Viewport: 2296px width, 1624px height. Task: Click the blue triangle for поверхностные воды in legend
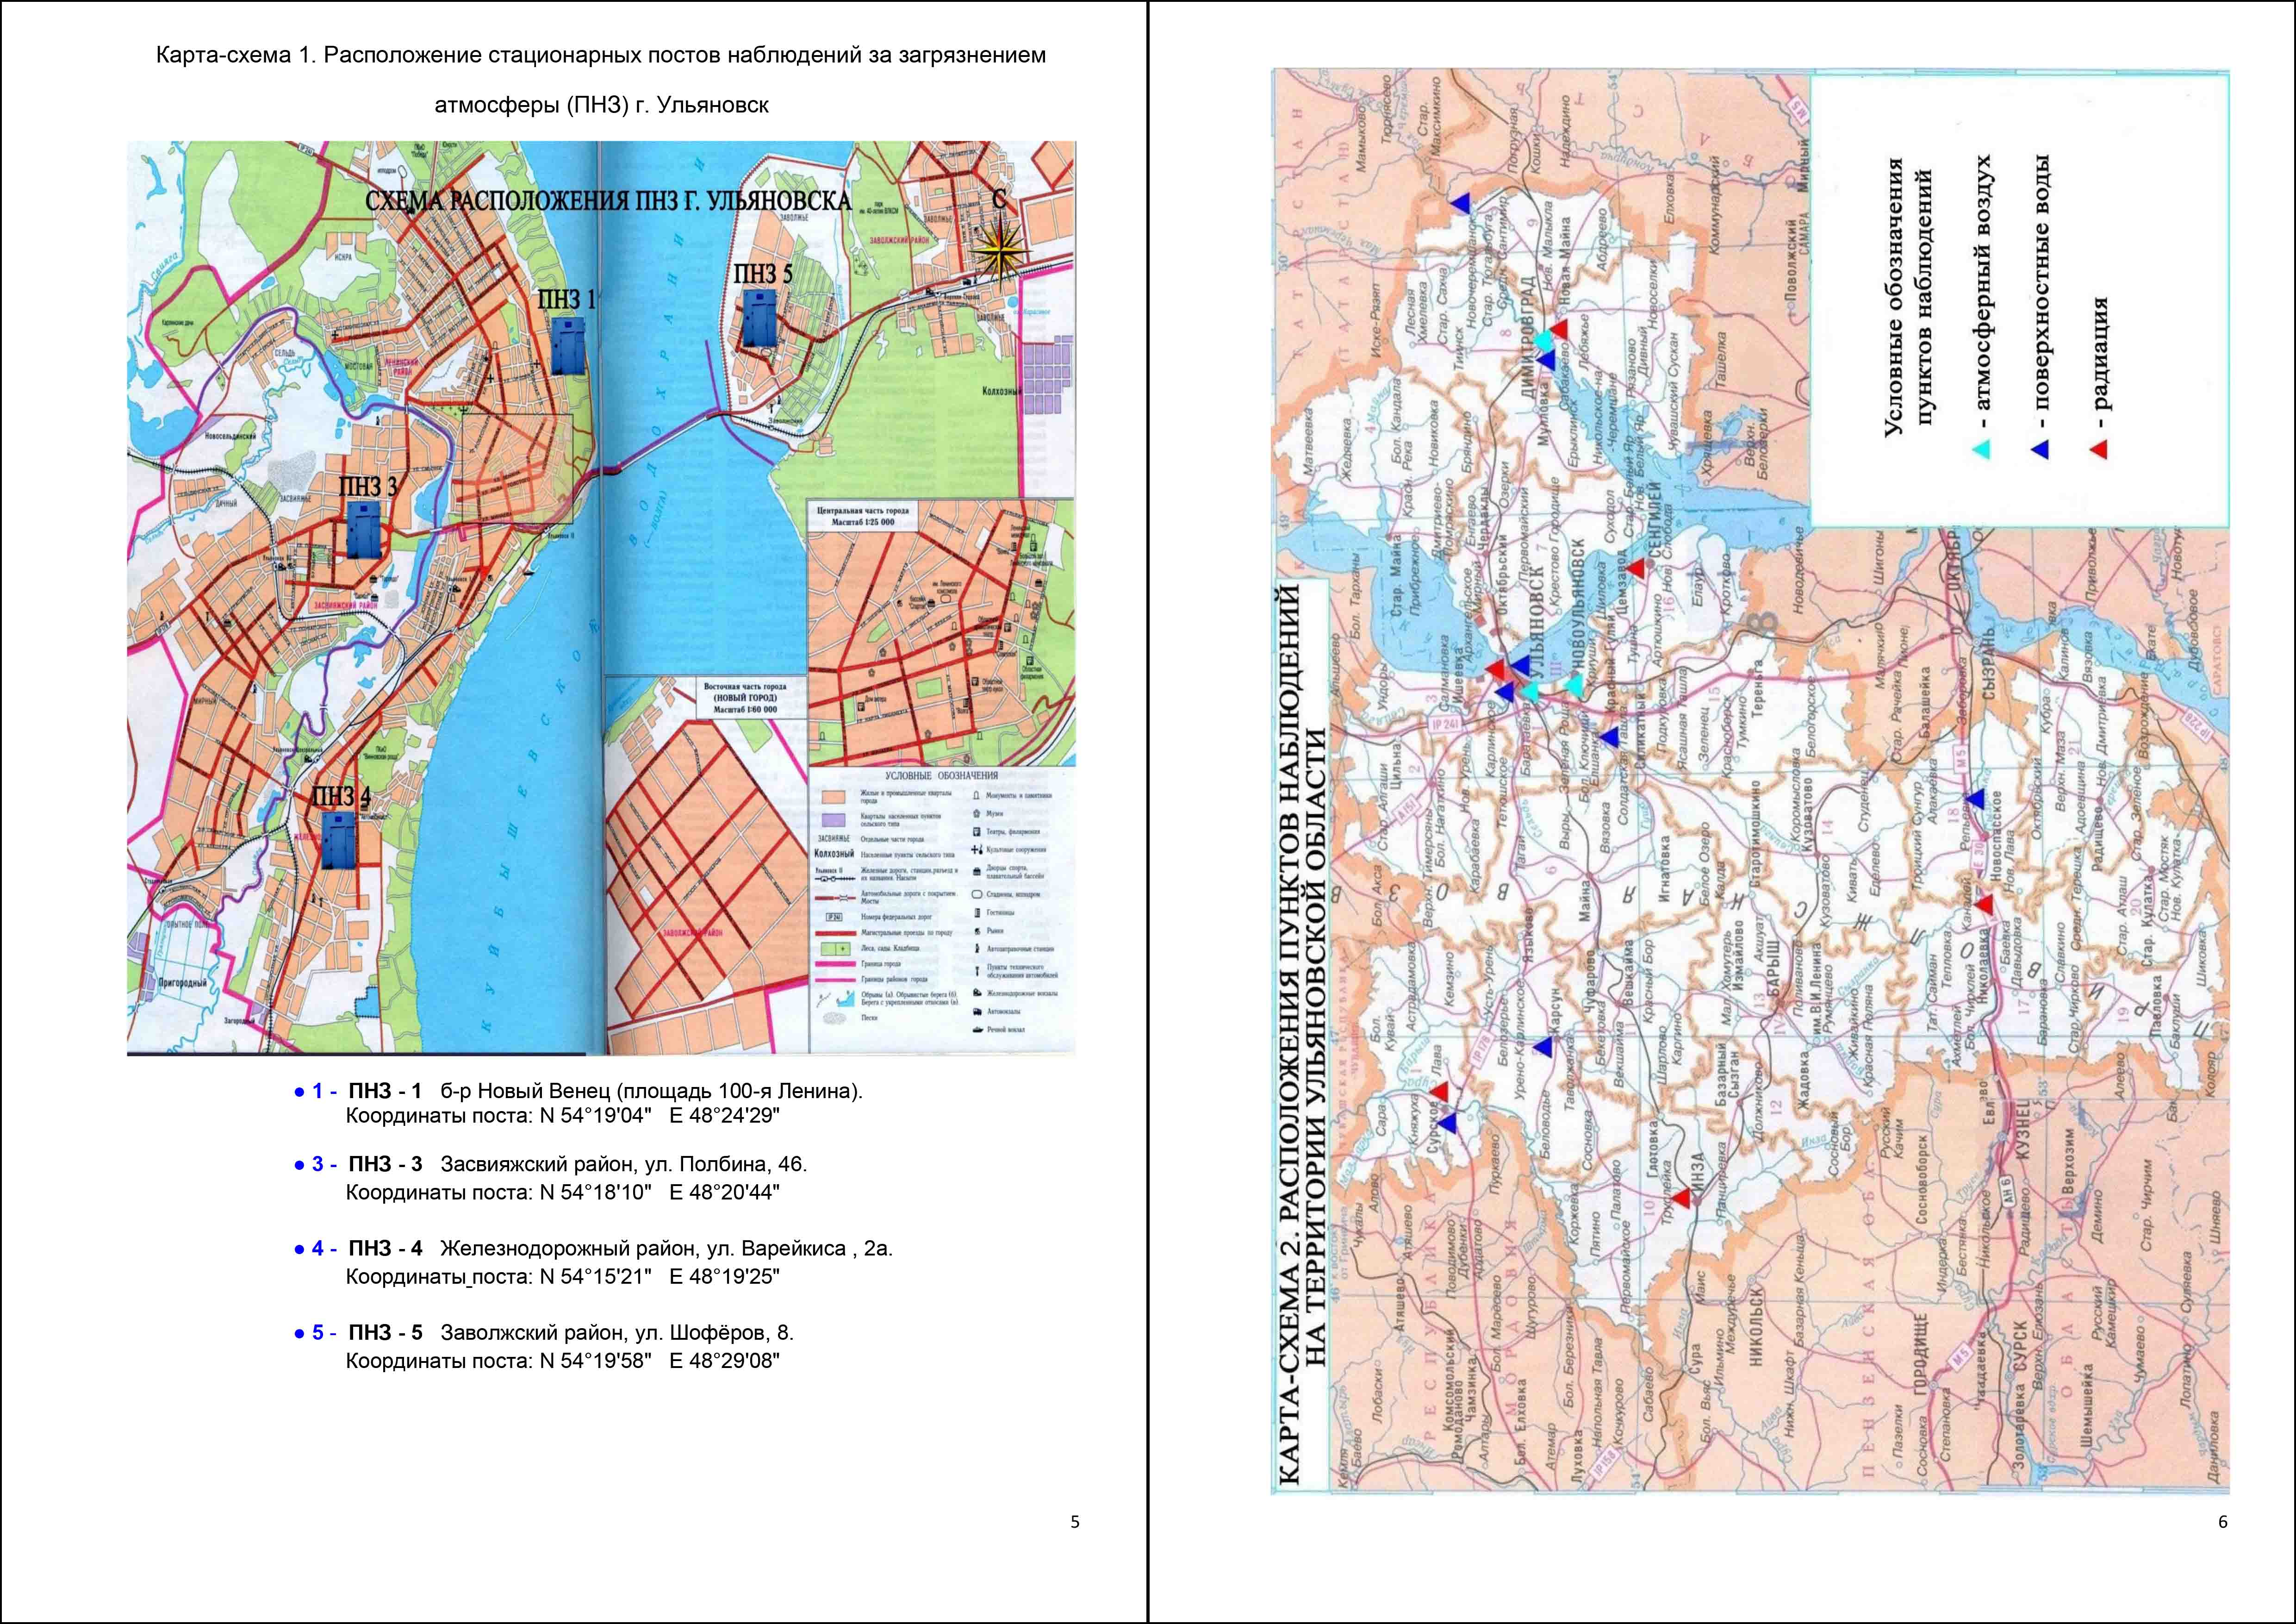coord(2041,450)
